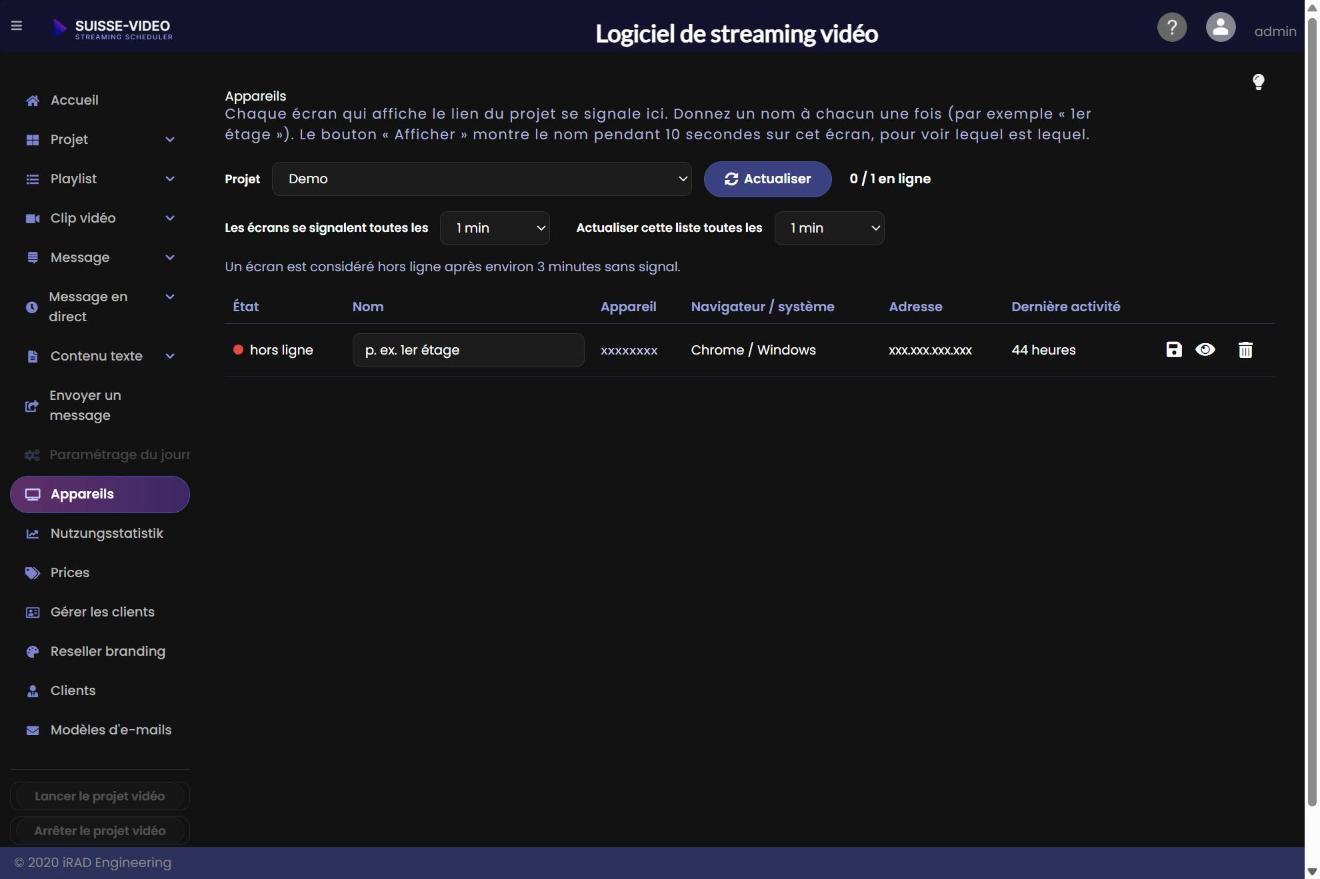Click the Chrome / Windows cell

(753, 350)
